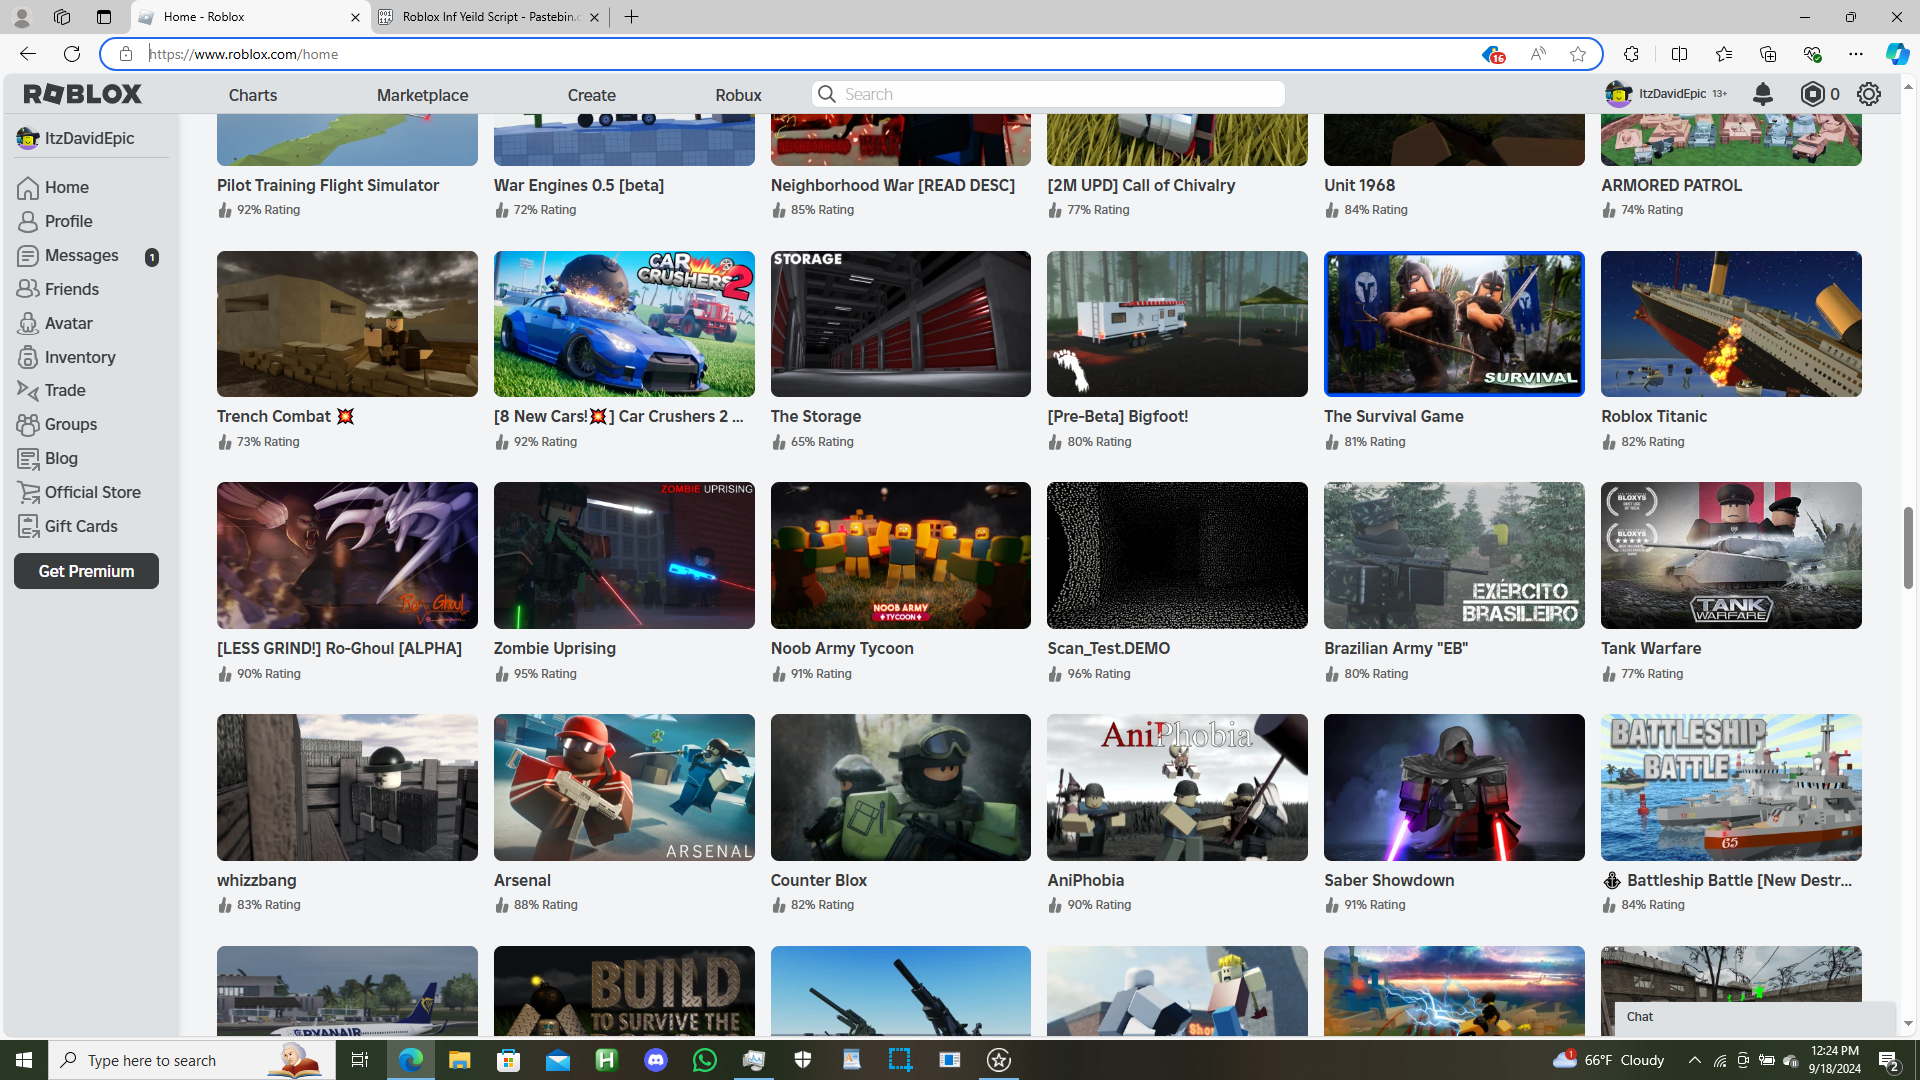The width and height of the screenshot is (1920, 1080).
Task: Click the Roblox logo
Action: [x=83, y=94]
